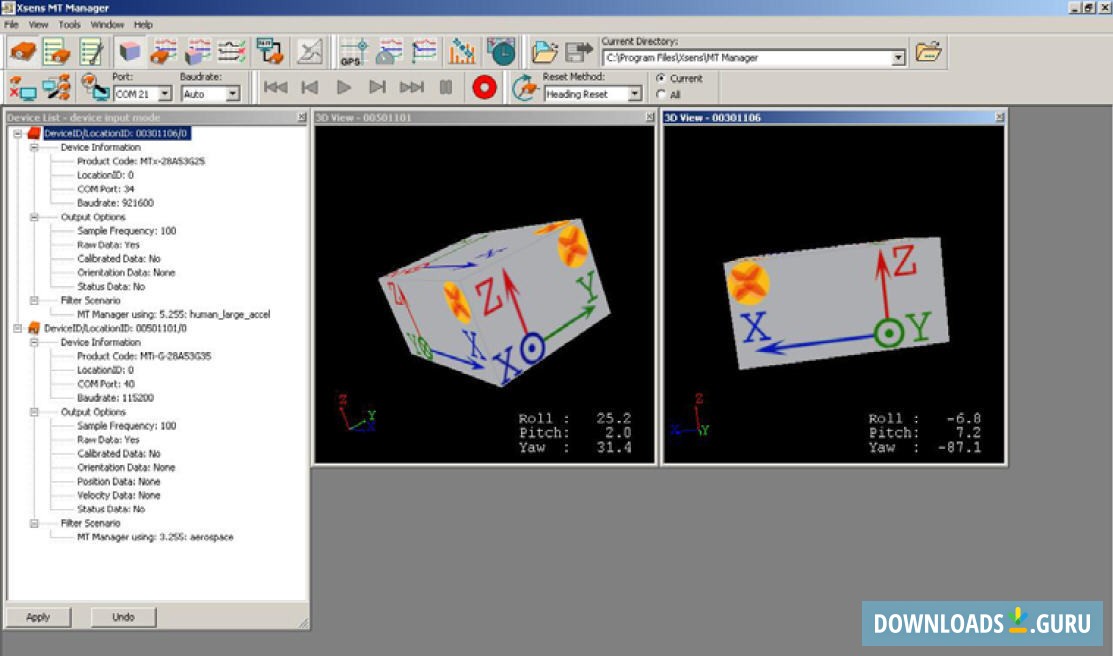
Task: Open the device list view icon
Action: click(56, 52)
